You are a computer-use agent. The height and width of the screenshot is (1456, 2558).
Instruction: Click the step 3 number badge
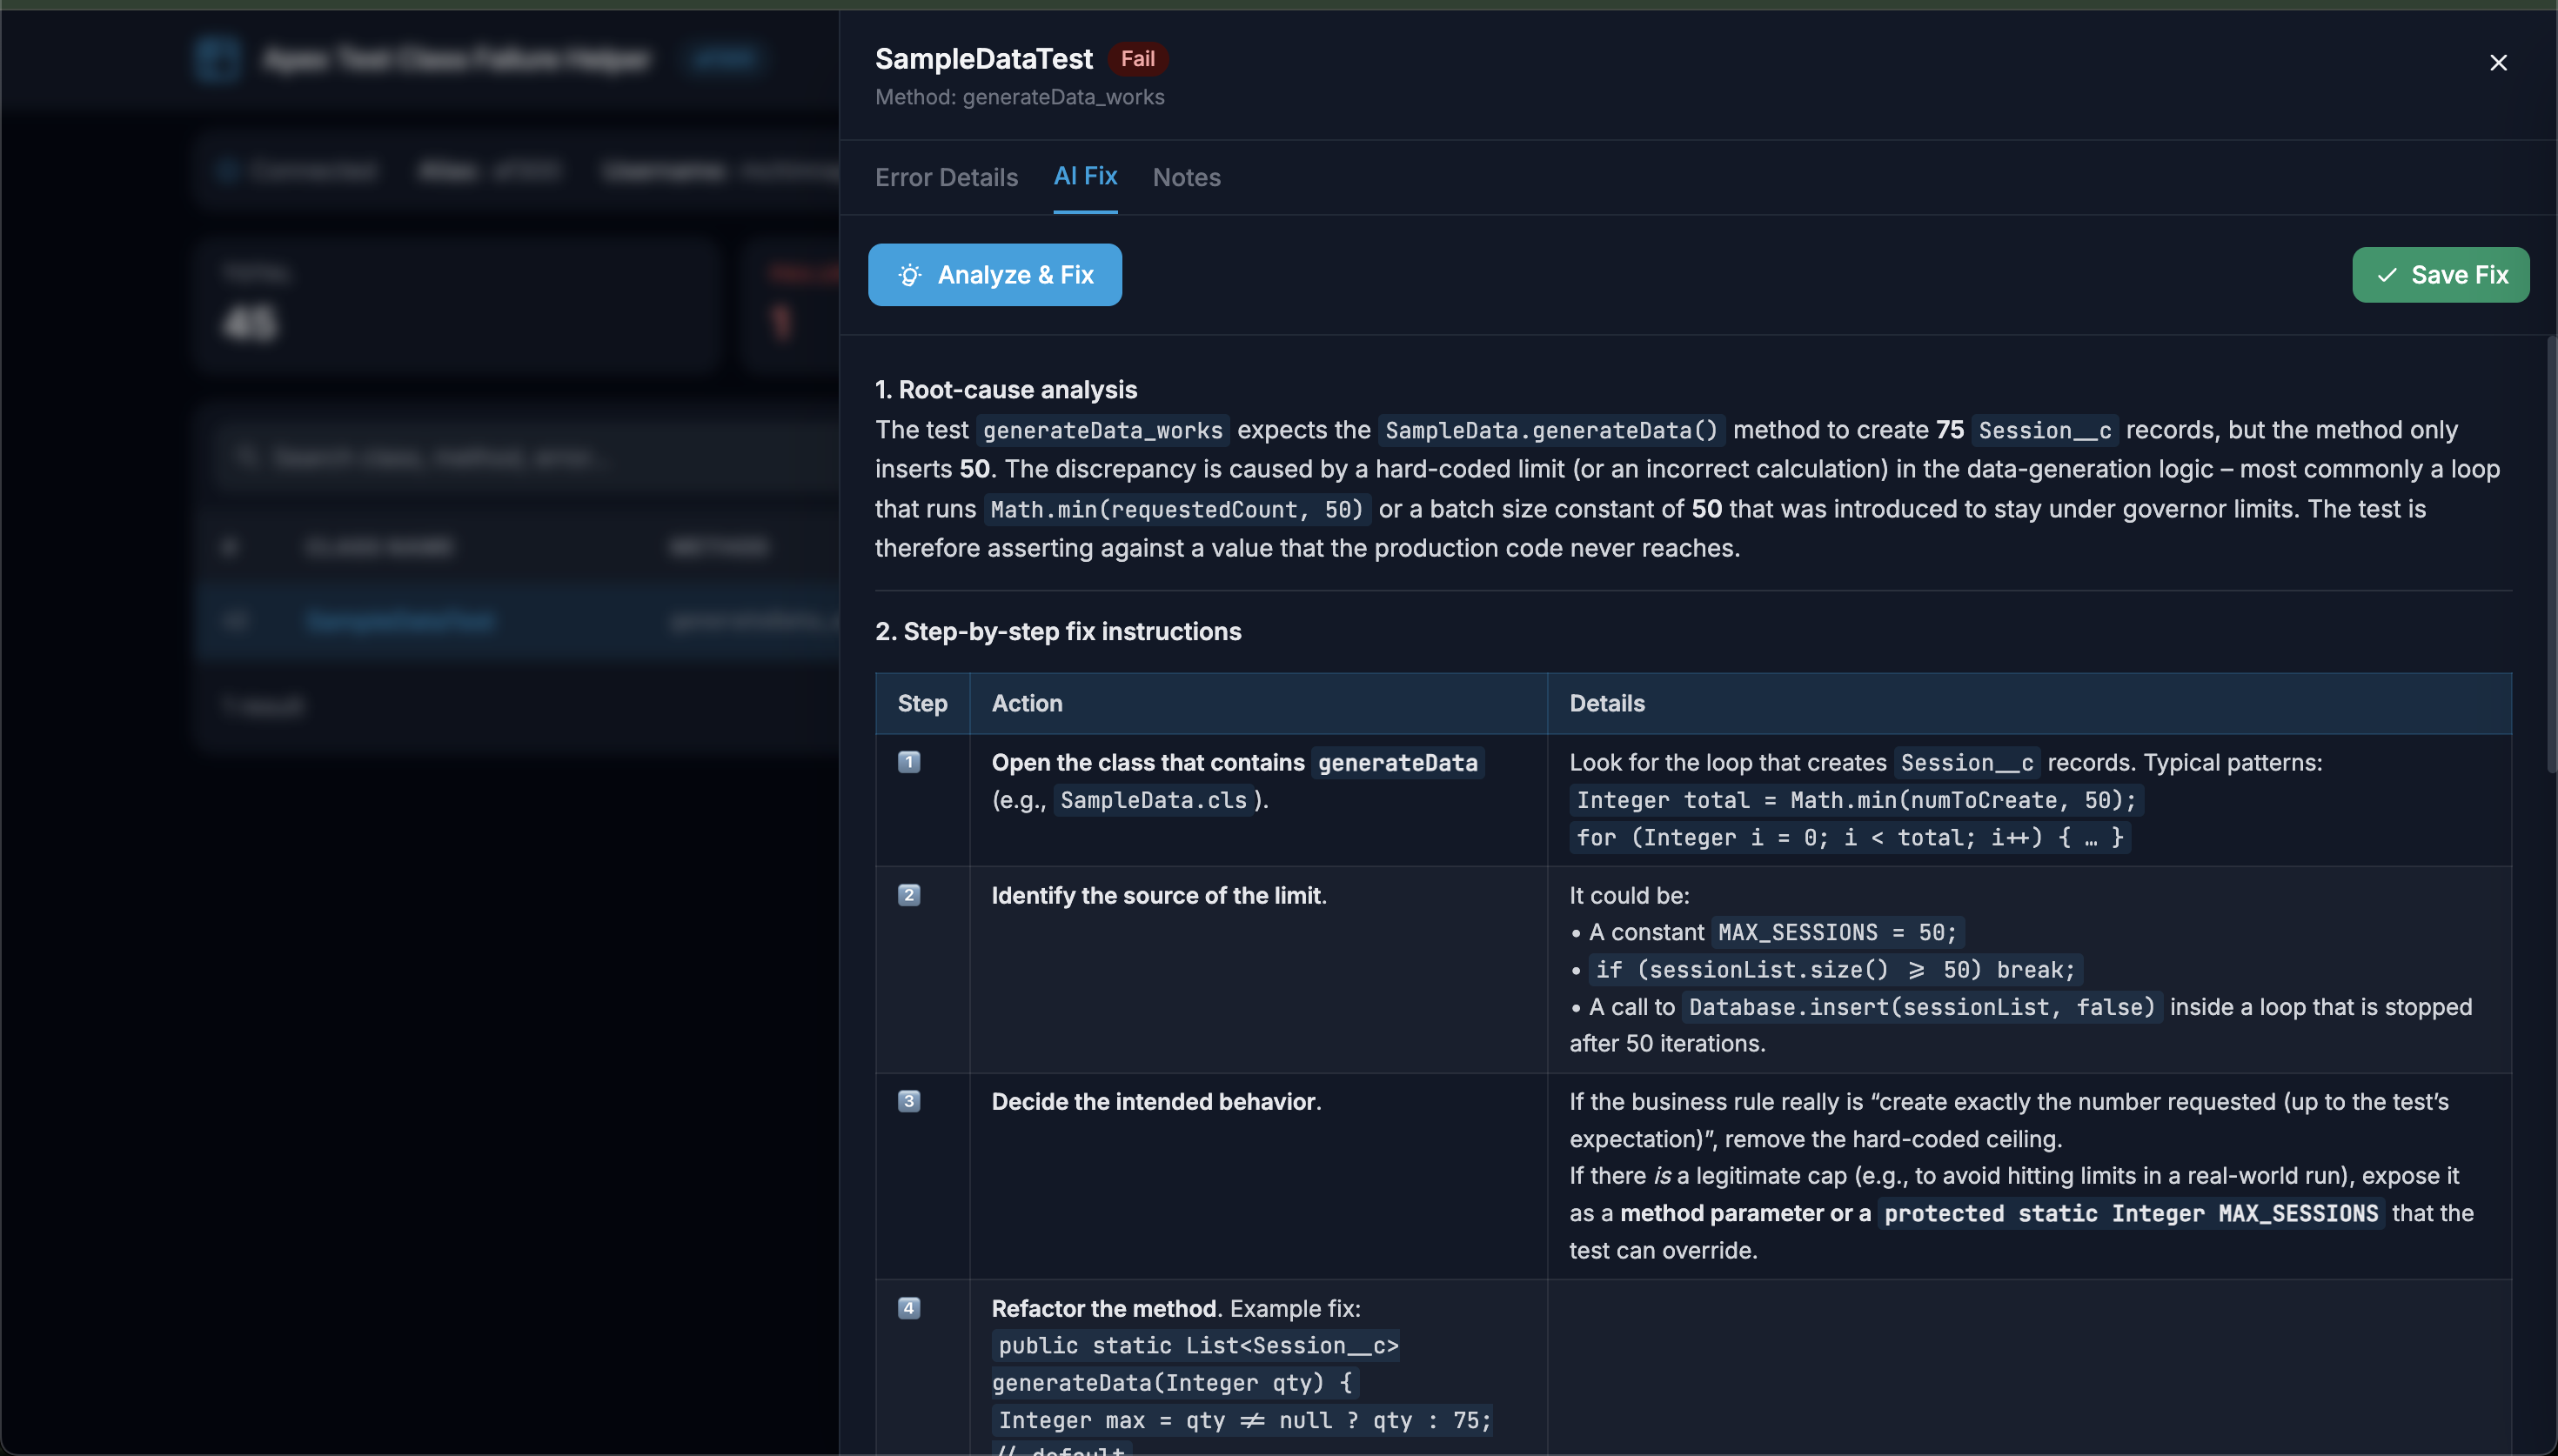(908, 1101)
